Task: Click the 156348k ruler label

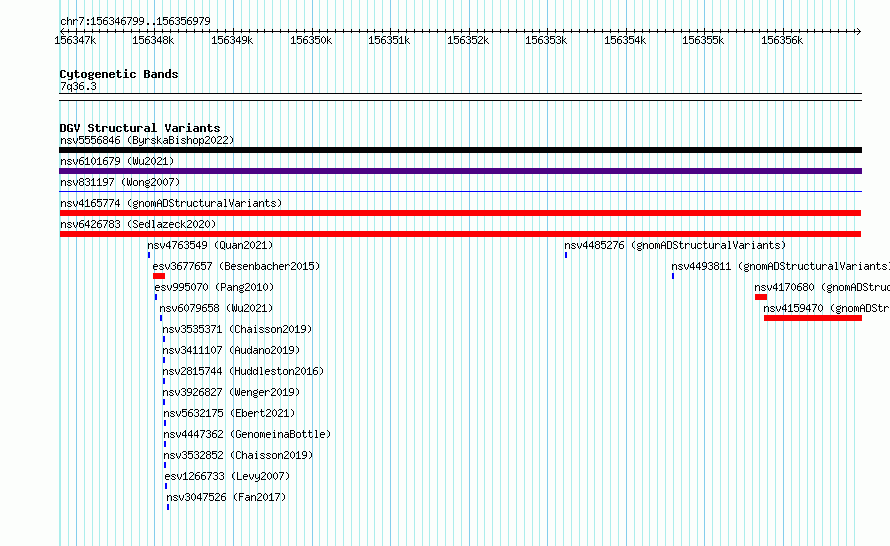Action: pyautogui.click(x=153, y=40)
